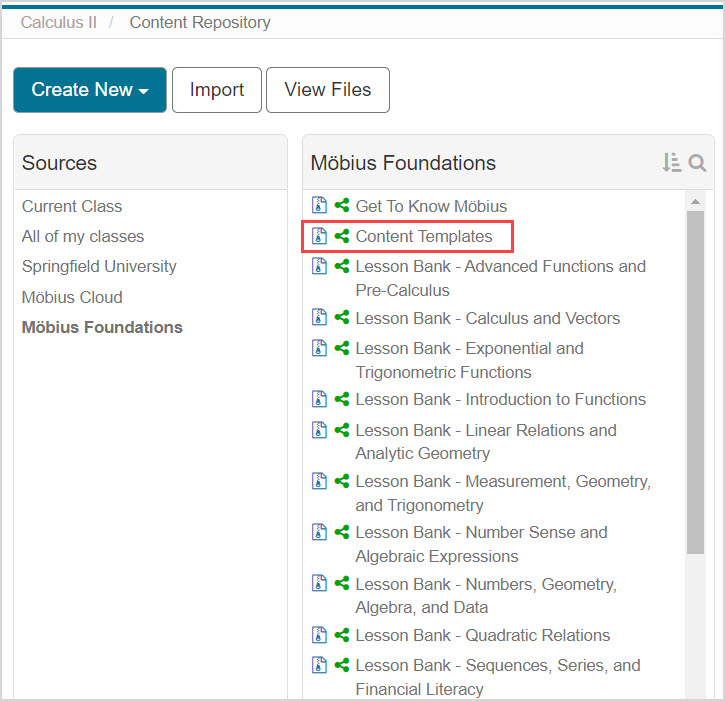This screenshot has height=701, width=725.
Task: Click the document icon beside Lesson Bank - Introduction to Functions
Action: (320, 399)
